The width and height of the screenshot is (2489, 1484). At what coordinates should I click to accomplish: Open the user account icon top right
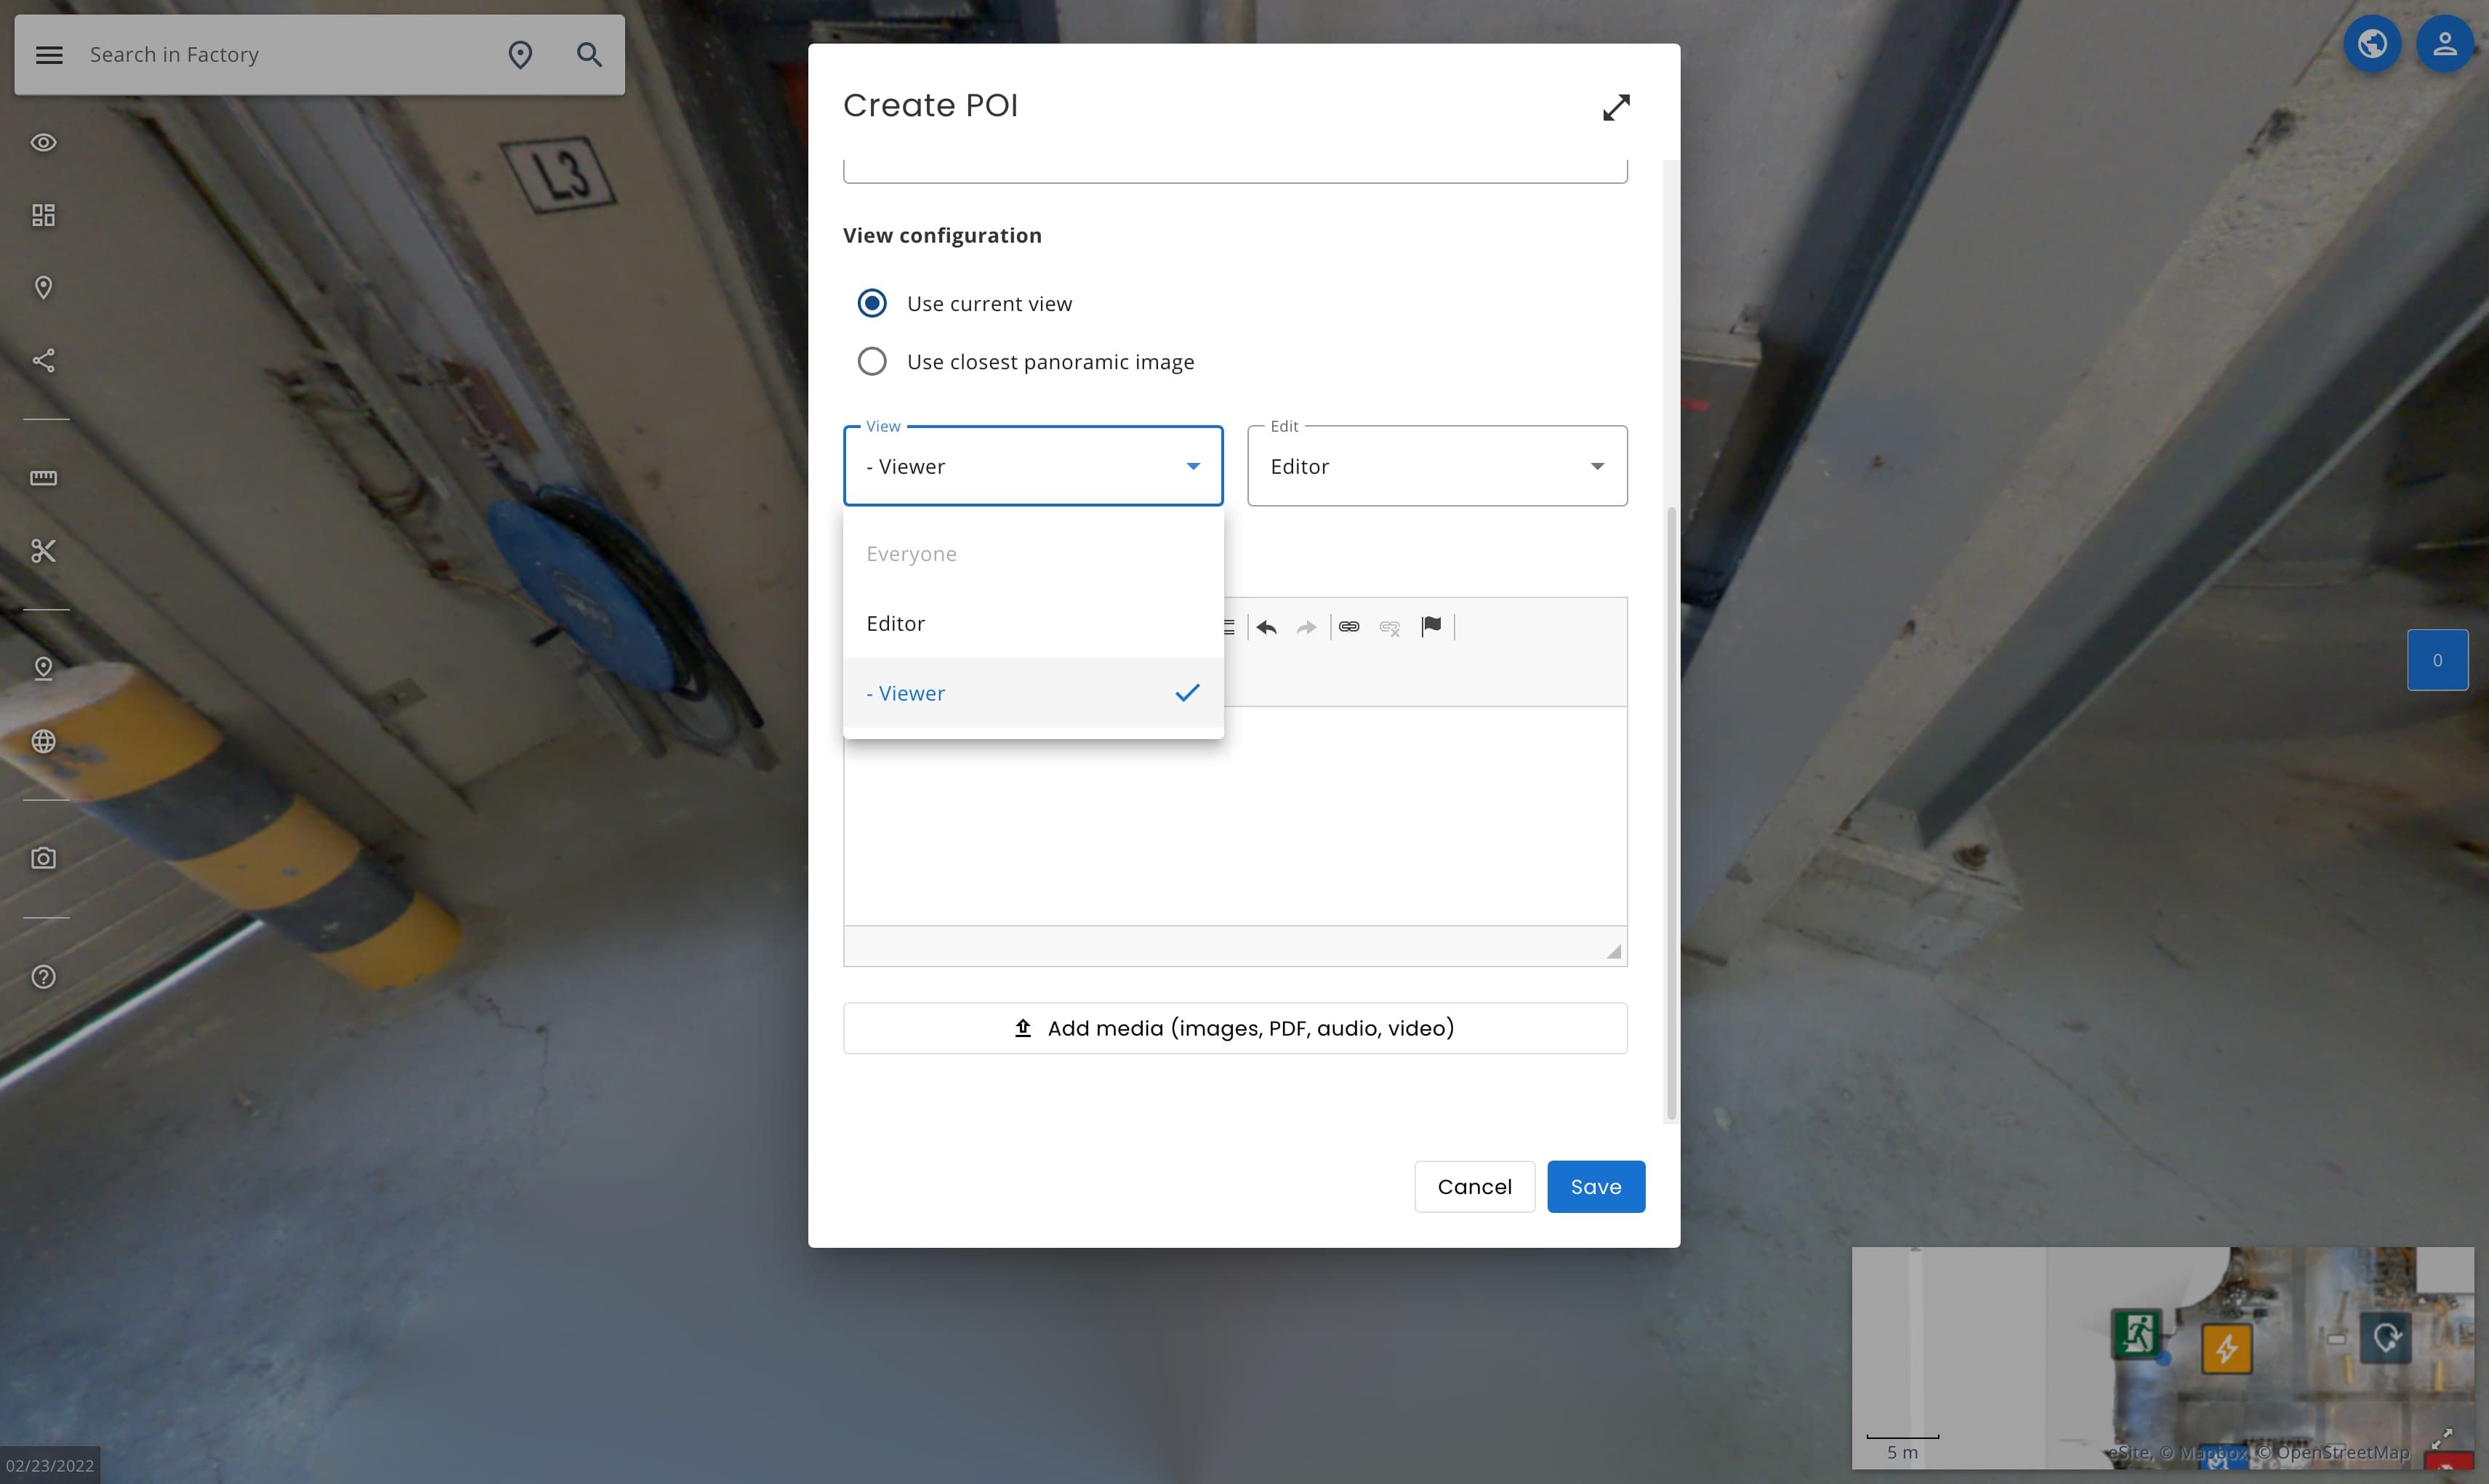[2444, 43]
